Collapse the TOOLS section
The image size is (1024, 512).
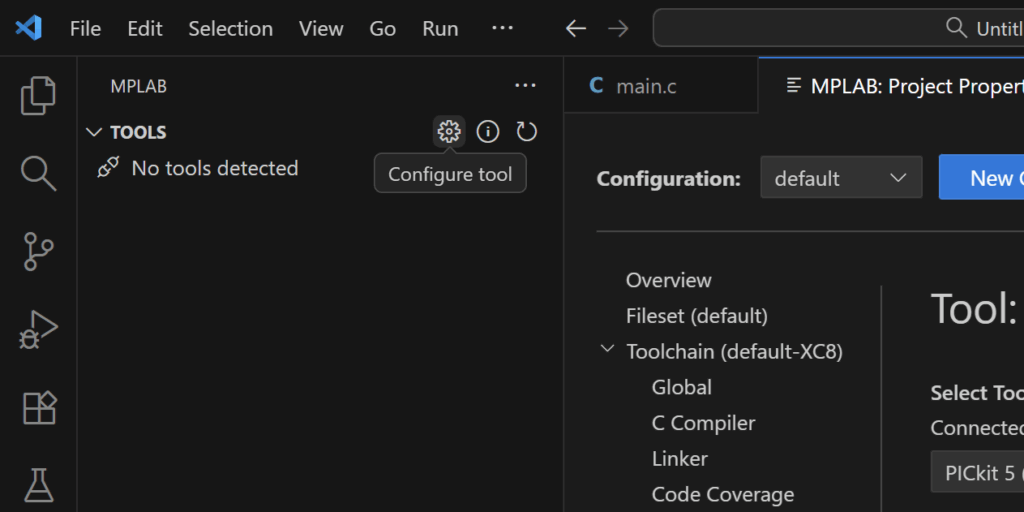95,132
